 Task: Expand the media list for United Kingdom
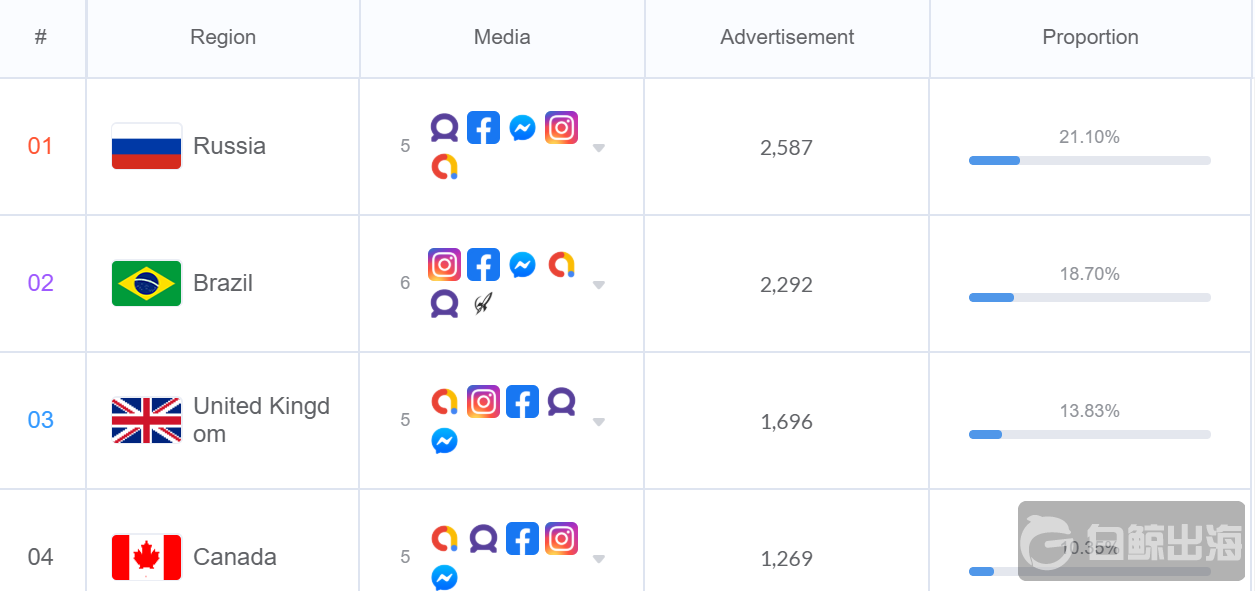[599, 422]
